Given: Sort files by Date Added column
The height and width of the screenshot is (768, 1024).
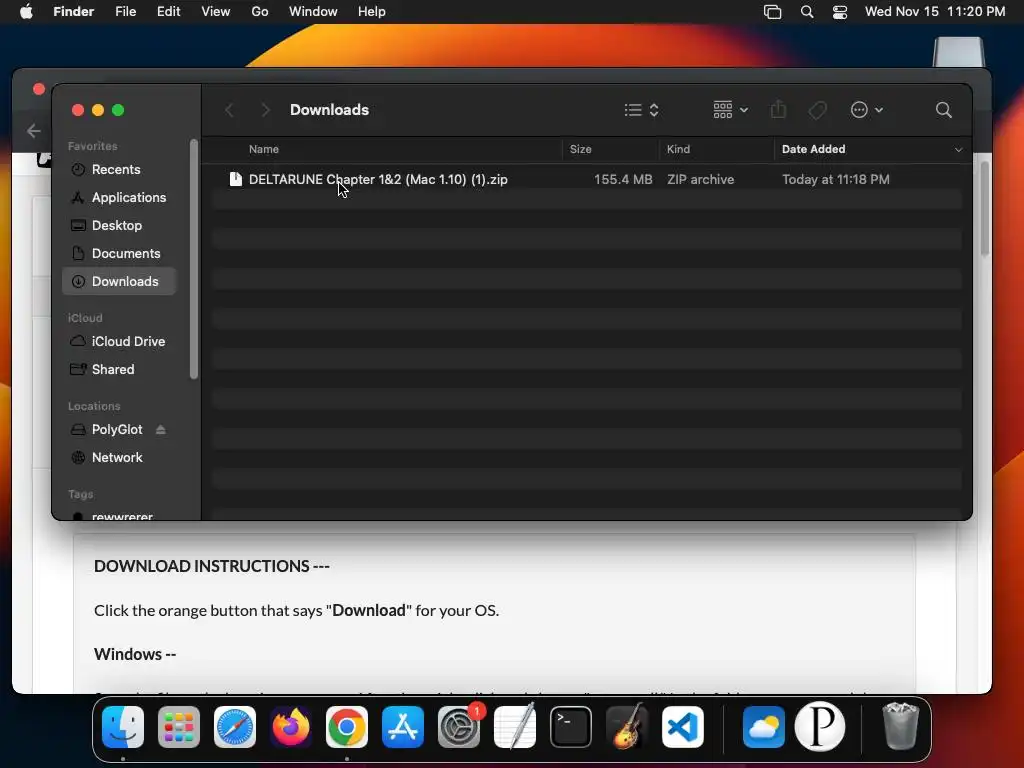Looking at the screenshot, I should tap(814, 149).
